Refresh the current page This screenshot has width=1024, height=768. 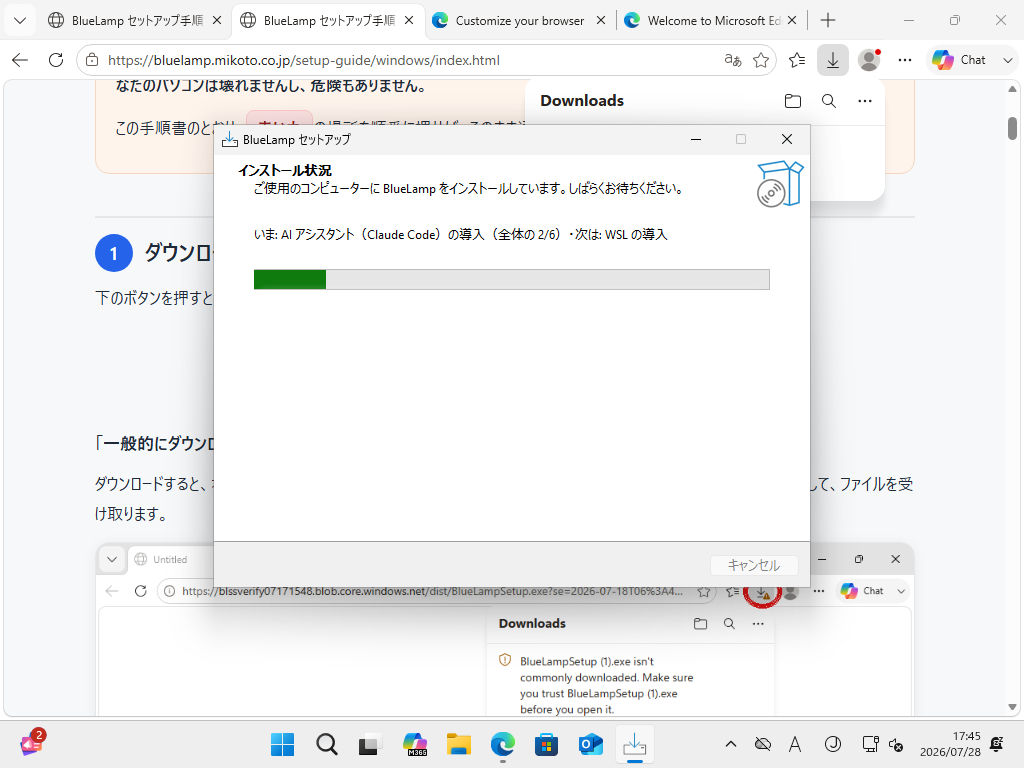[x=56, y=60]
